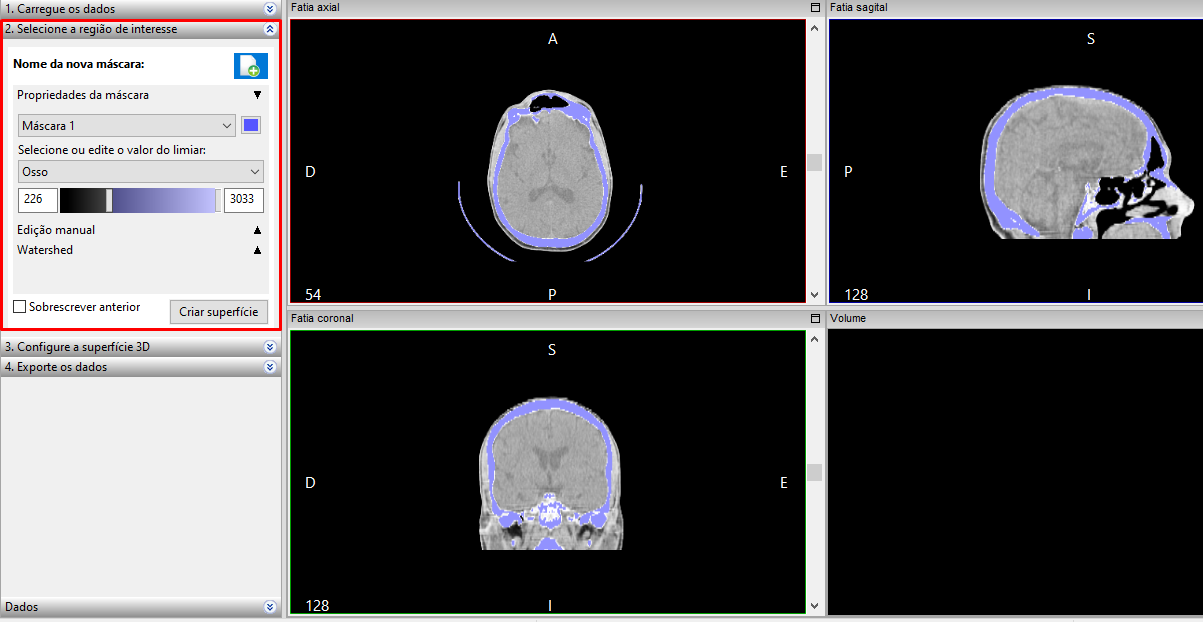Click the create new mask icon
Viewport: 1203px width, 622px height.
pyautogui.click(x=251, y=66)
